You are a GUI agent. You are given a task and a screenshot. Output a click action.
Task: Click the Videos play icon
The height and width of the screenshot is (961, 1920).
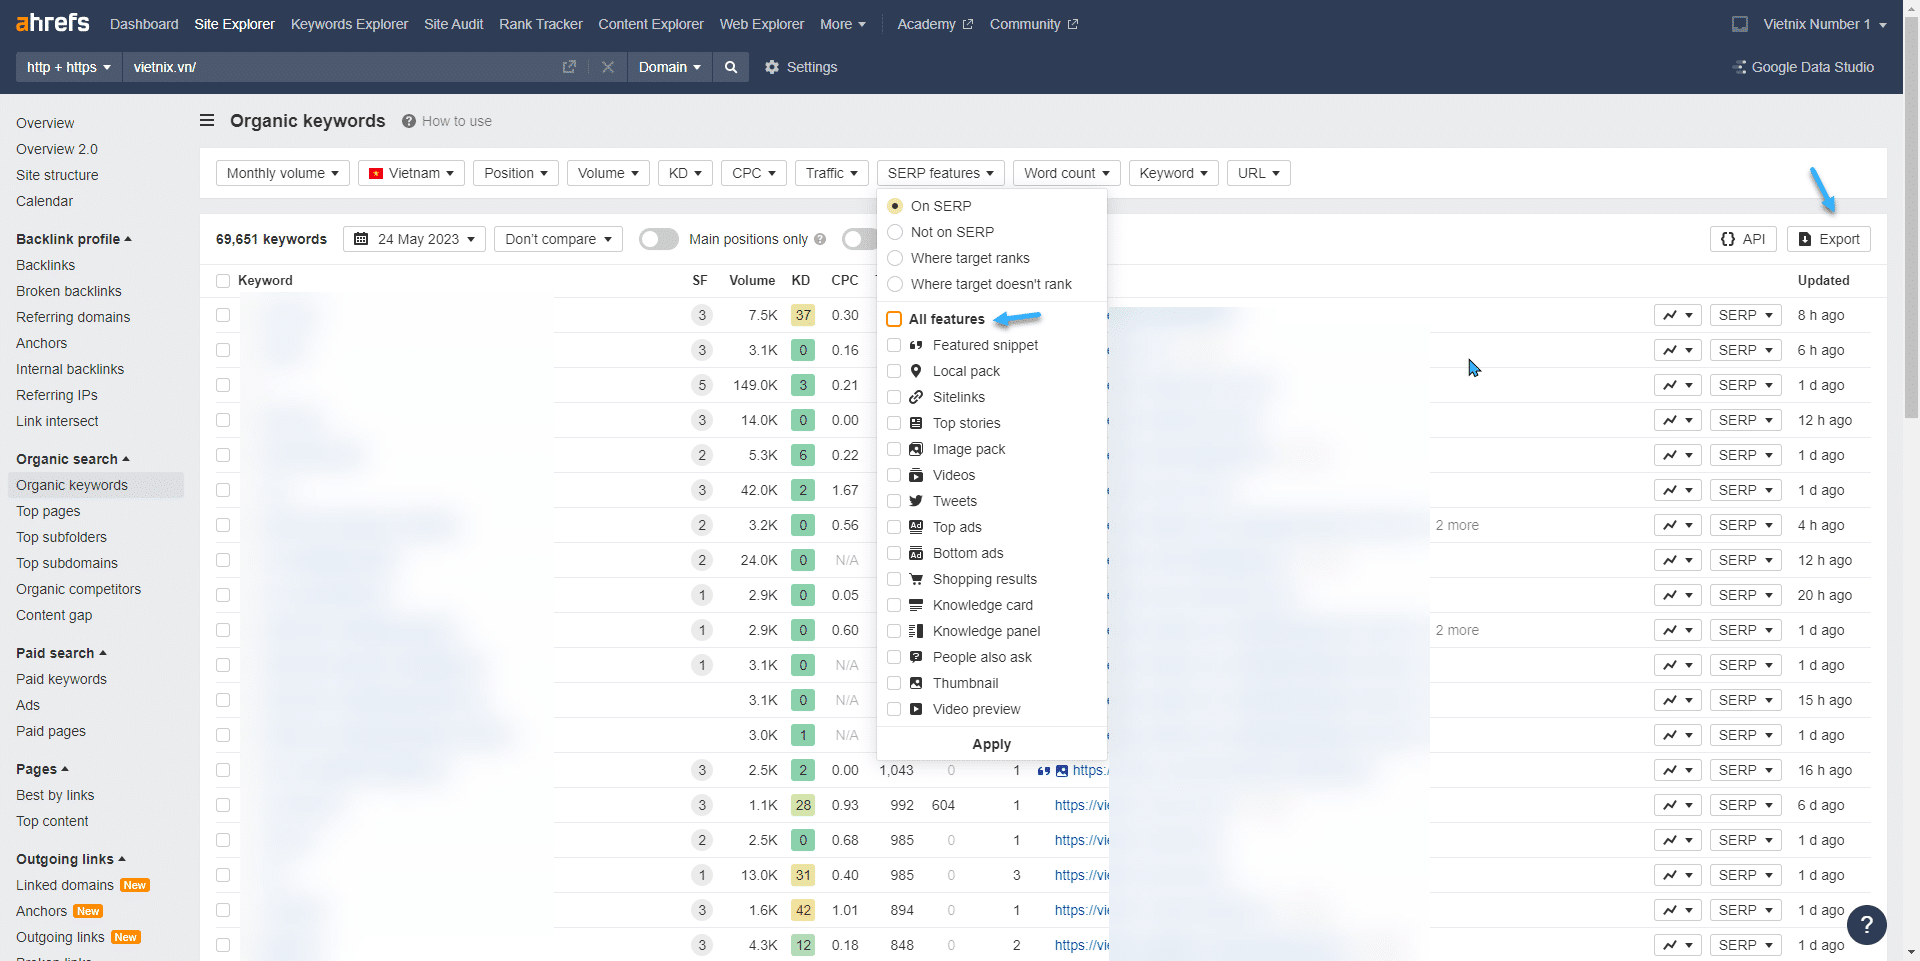pos(916,475)
